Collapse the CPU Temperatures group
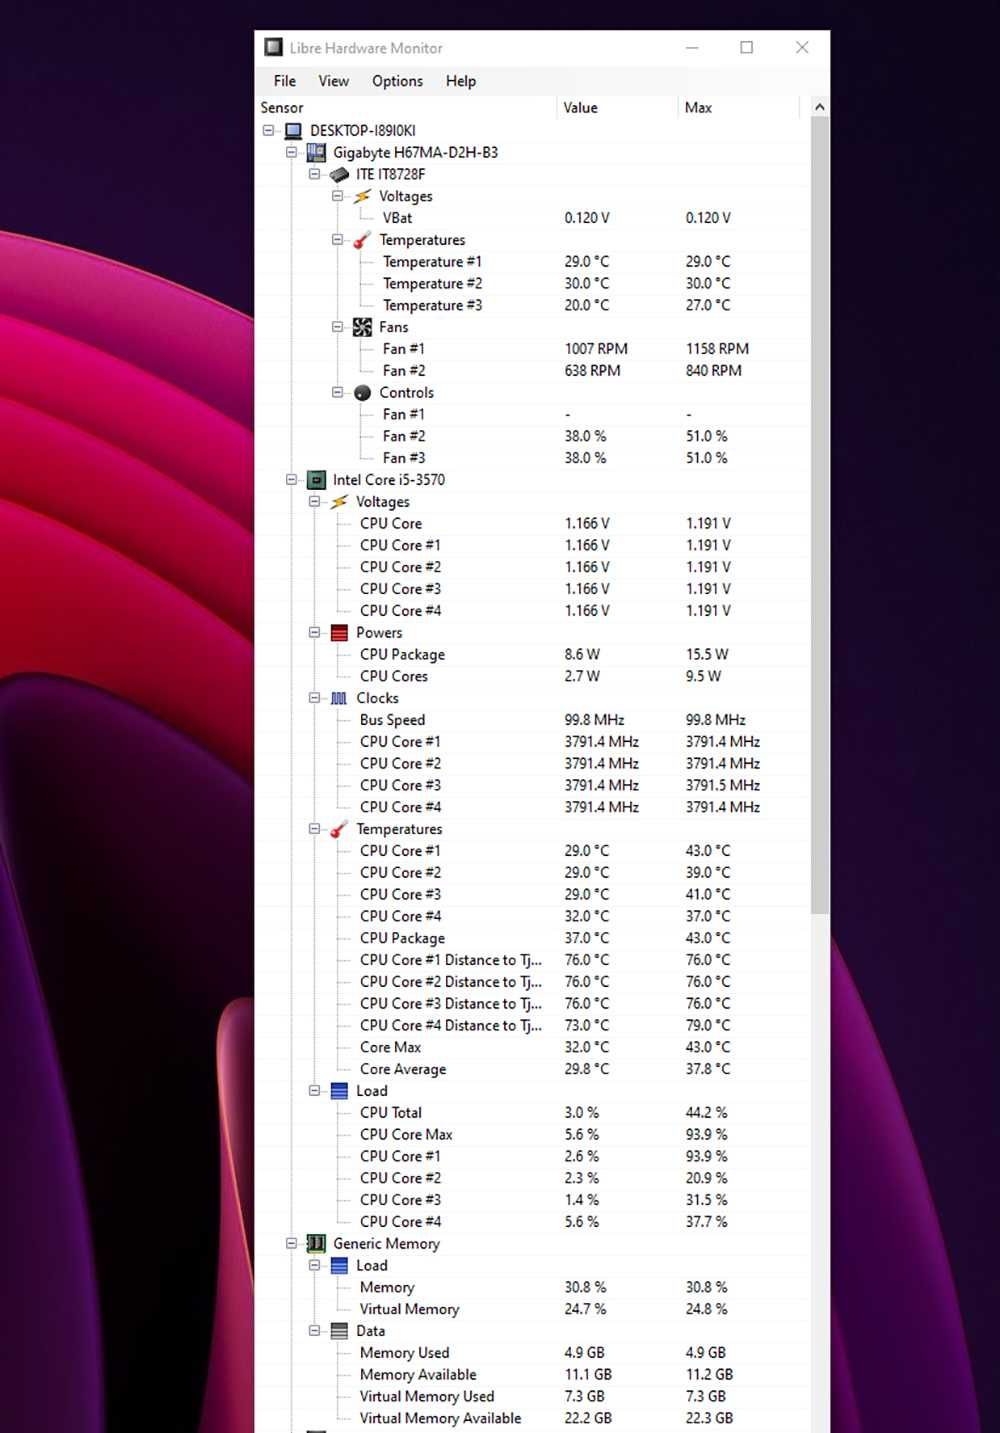Screen dimensions: 1000x1433 coord(314,829)
